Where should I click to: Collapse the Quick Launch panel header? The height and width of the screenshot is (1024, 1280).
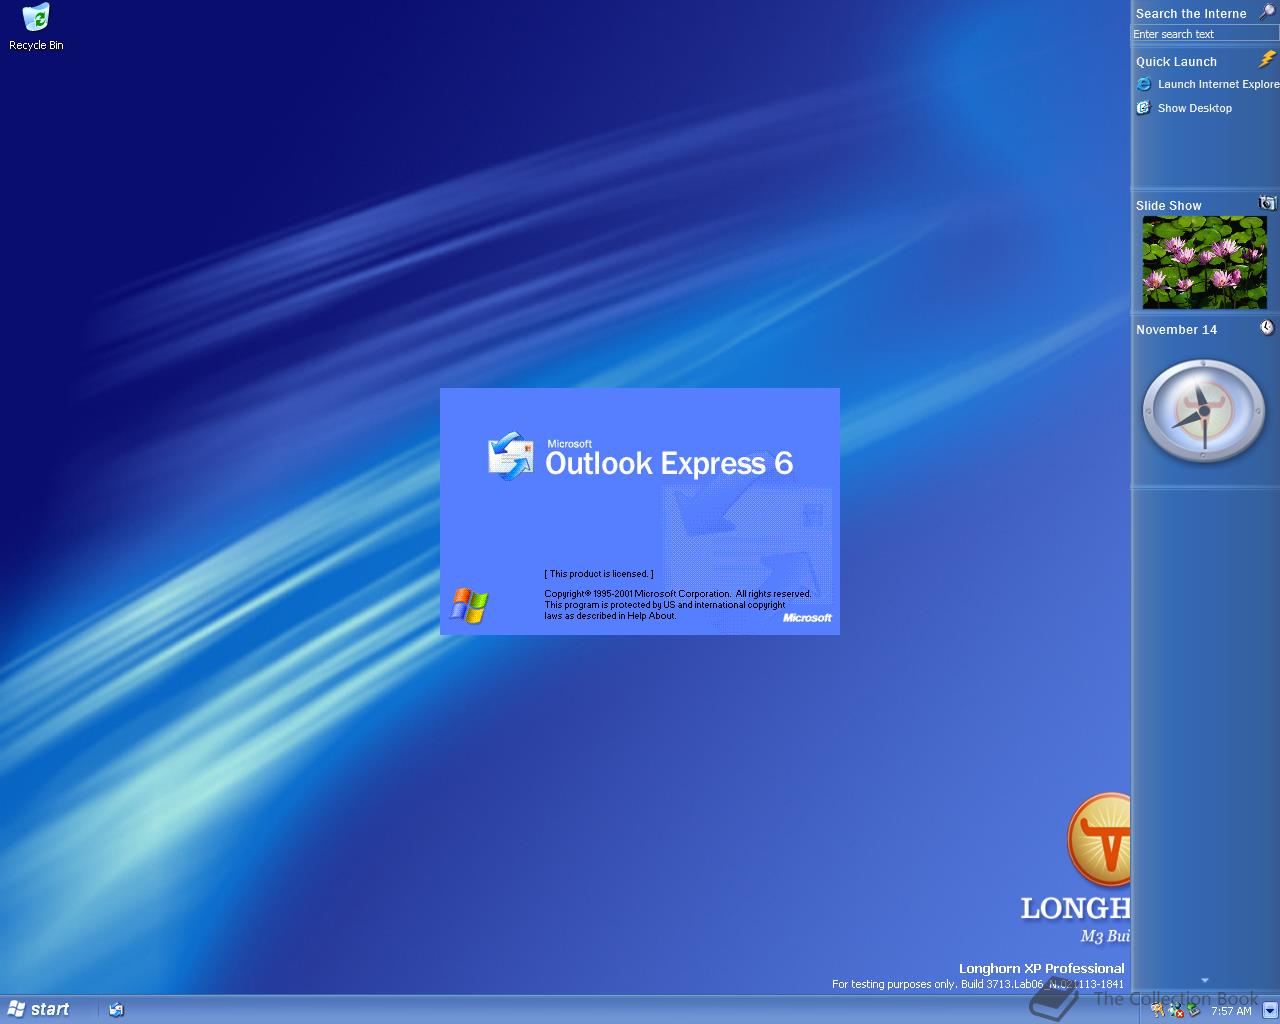coord(1176,61)
